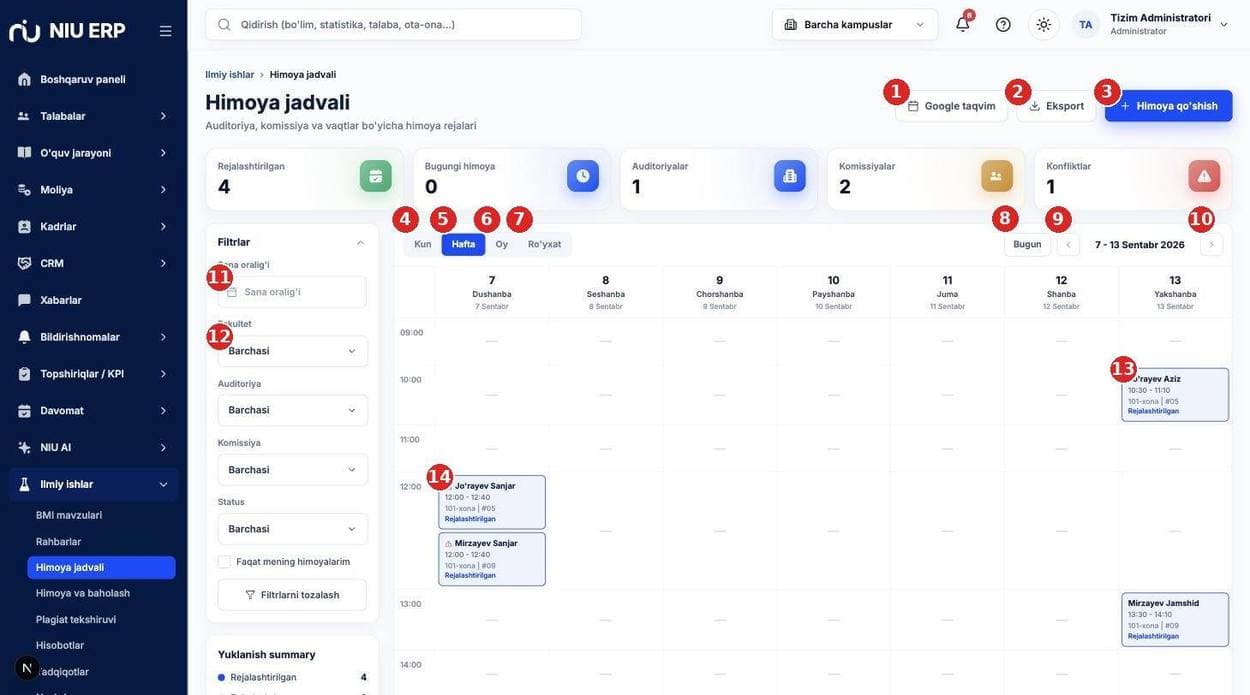Viewport: 1250px width, 695px height.
Task: Click the Ilmiy ishlar breadcrumb link
Action: click(x=230, y=75)
